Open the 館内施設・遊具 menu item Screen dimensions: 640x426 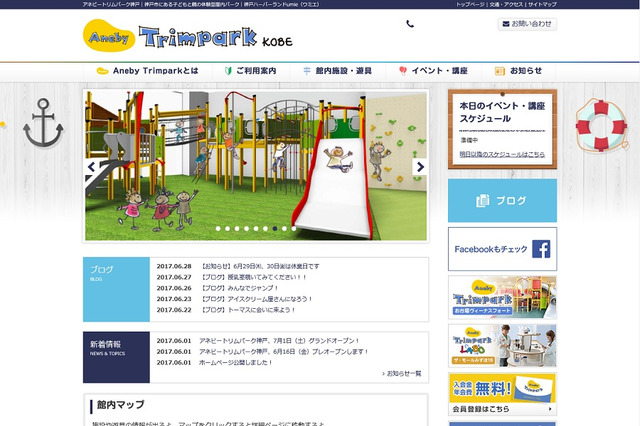point(337,71)
